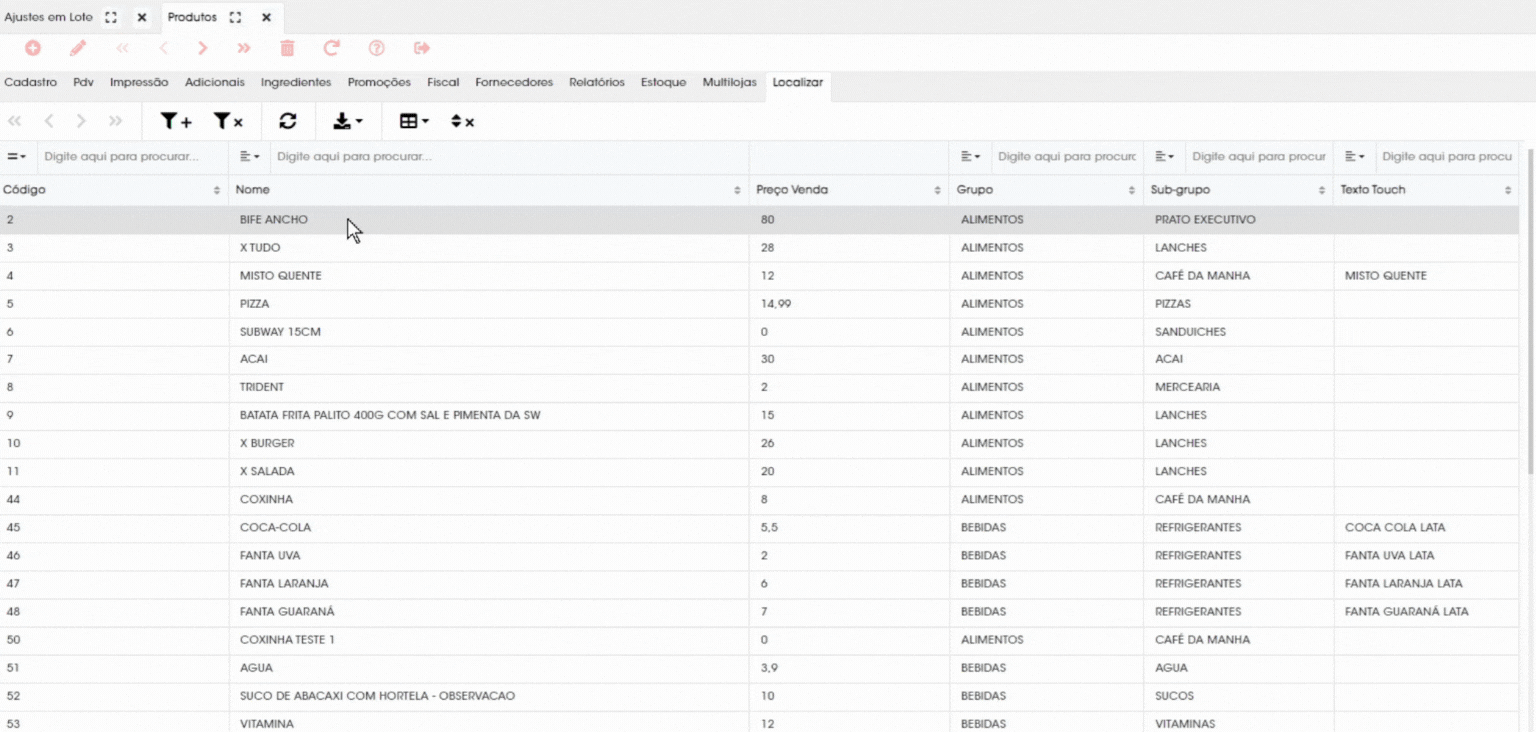The height and width of the screenshot is (732, 1536).
Task: Reload grid with black sync icon
Action: (288, 121)
